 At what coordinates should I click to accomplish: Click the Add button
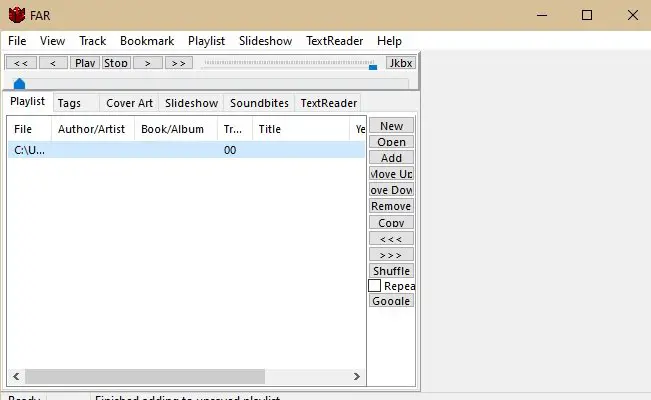392,158
